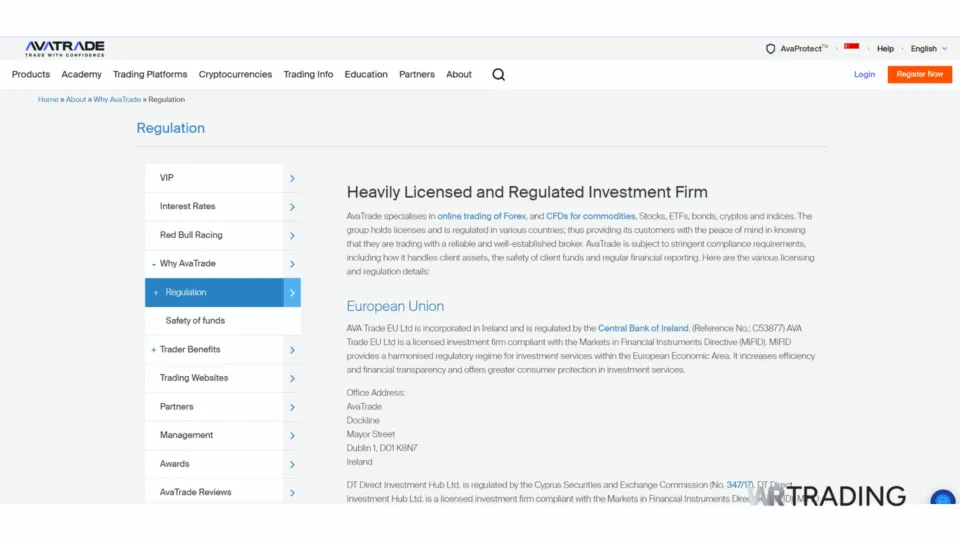Viewport: 960px width, 540px height.
Task: Expand the Red Bull Racing chevron
Action: pos(292,236)
